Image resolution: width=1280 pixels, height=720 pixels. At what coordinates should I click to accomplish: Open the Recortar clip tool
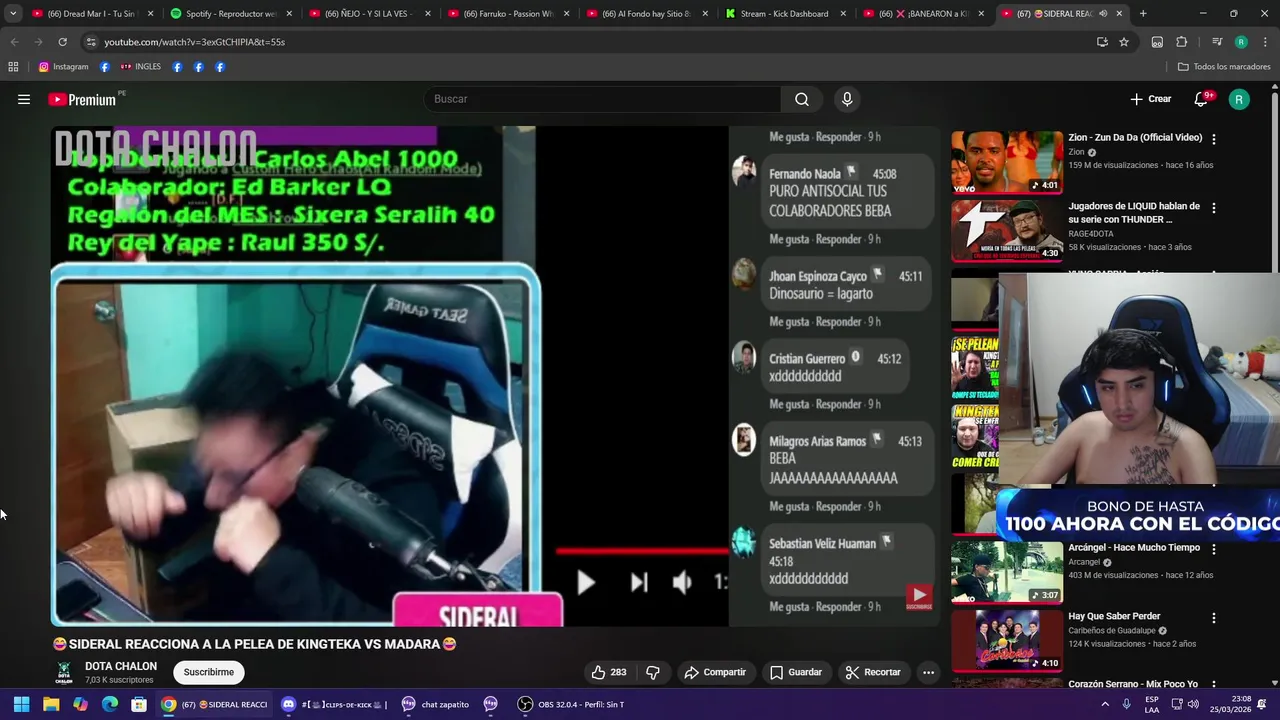[x=873, y=672]
